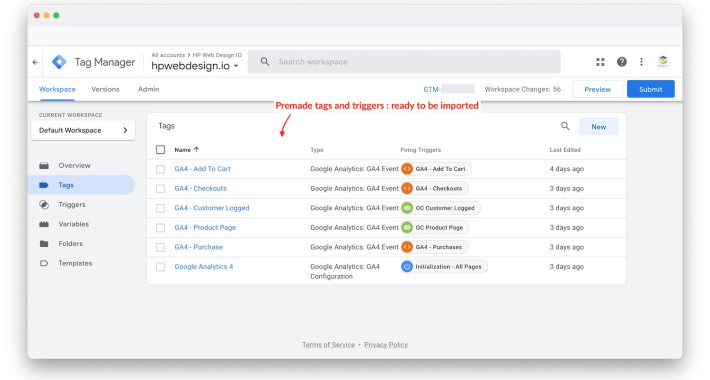Click inside the Search workspace field
Screen dimensions: 710x380
tap(404, 62)
